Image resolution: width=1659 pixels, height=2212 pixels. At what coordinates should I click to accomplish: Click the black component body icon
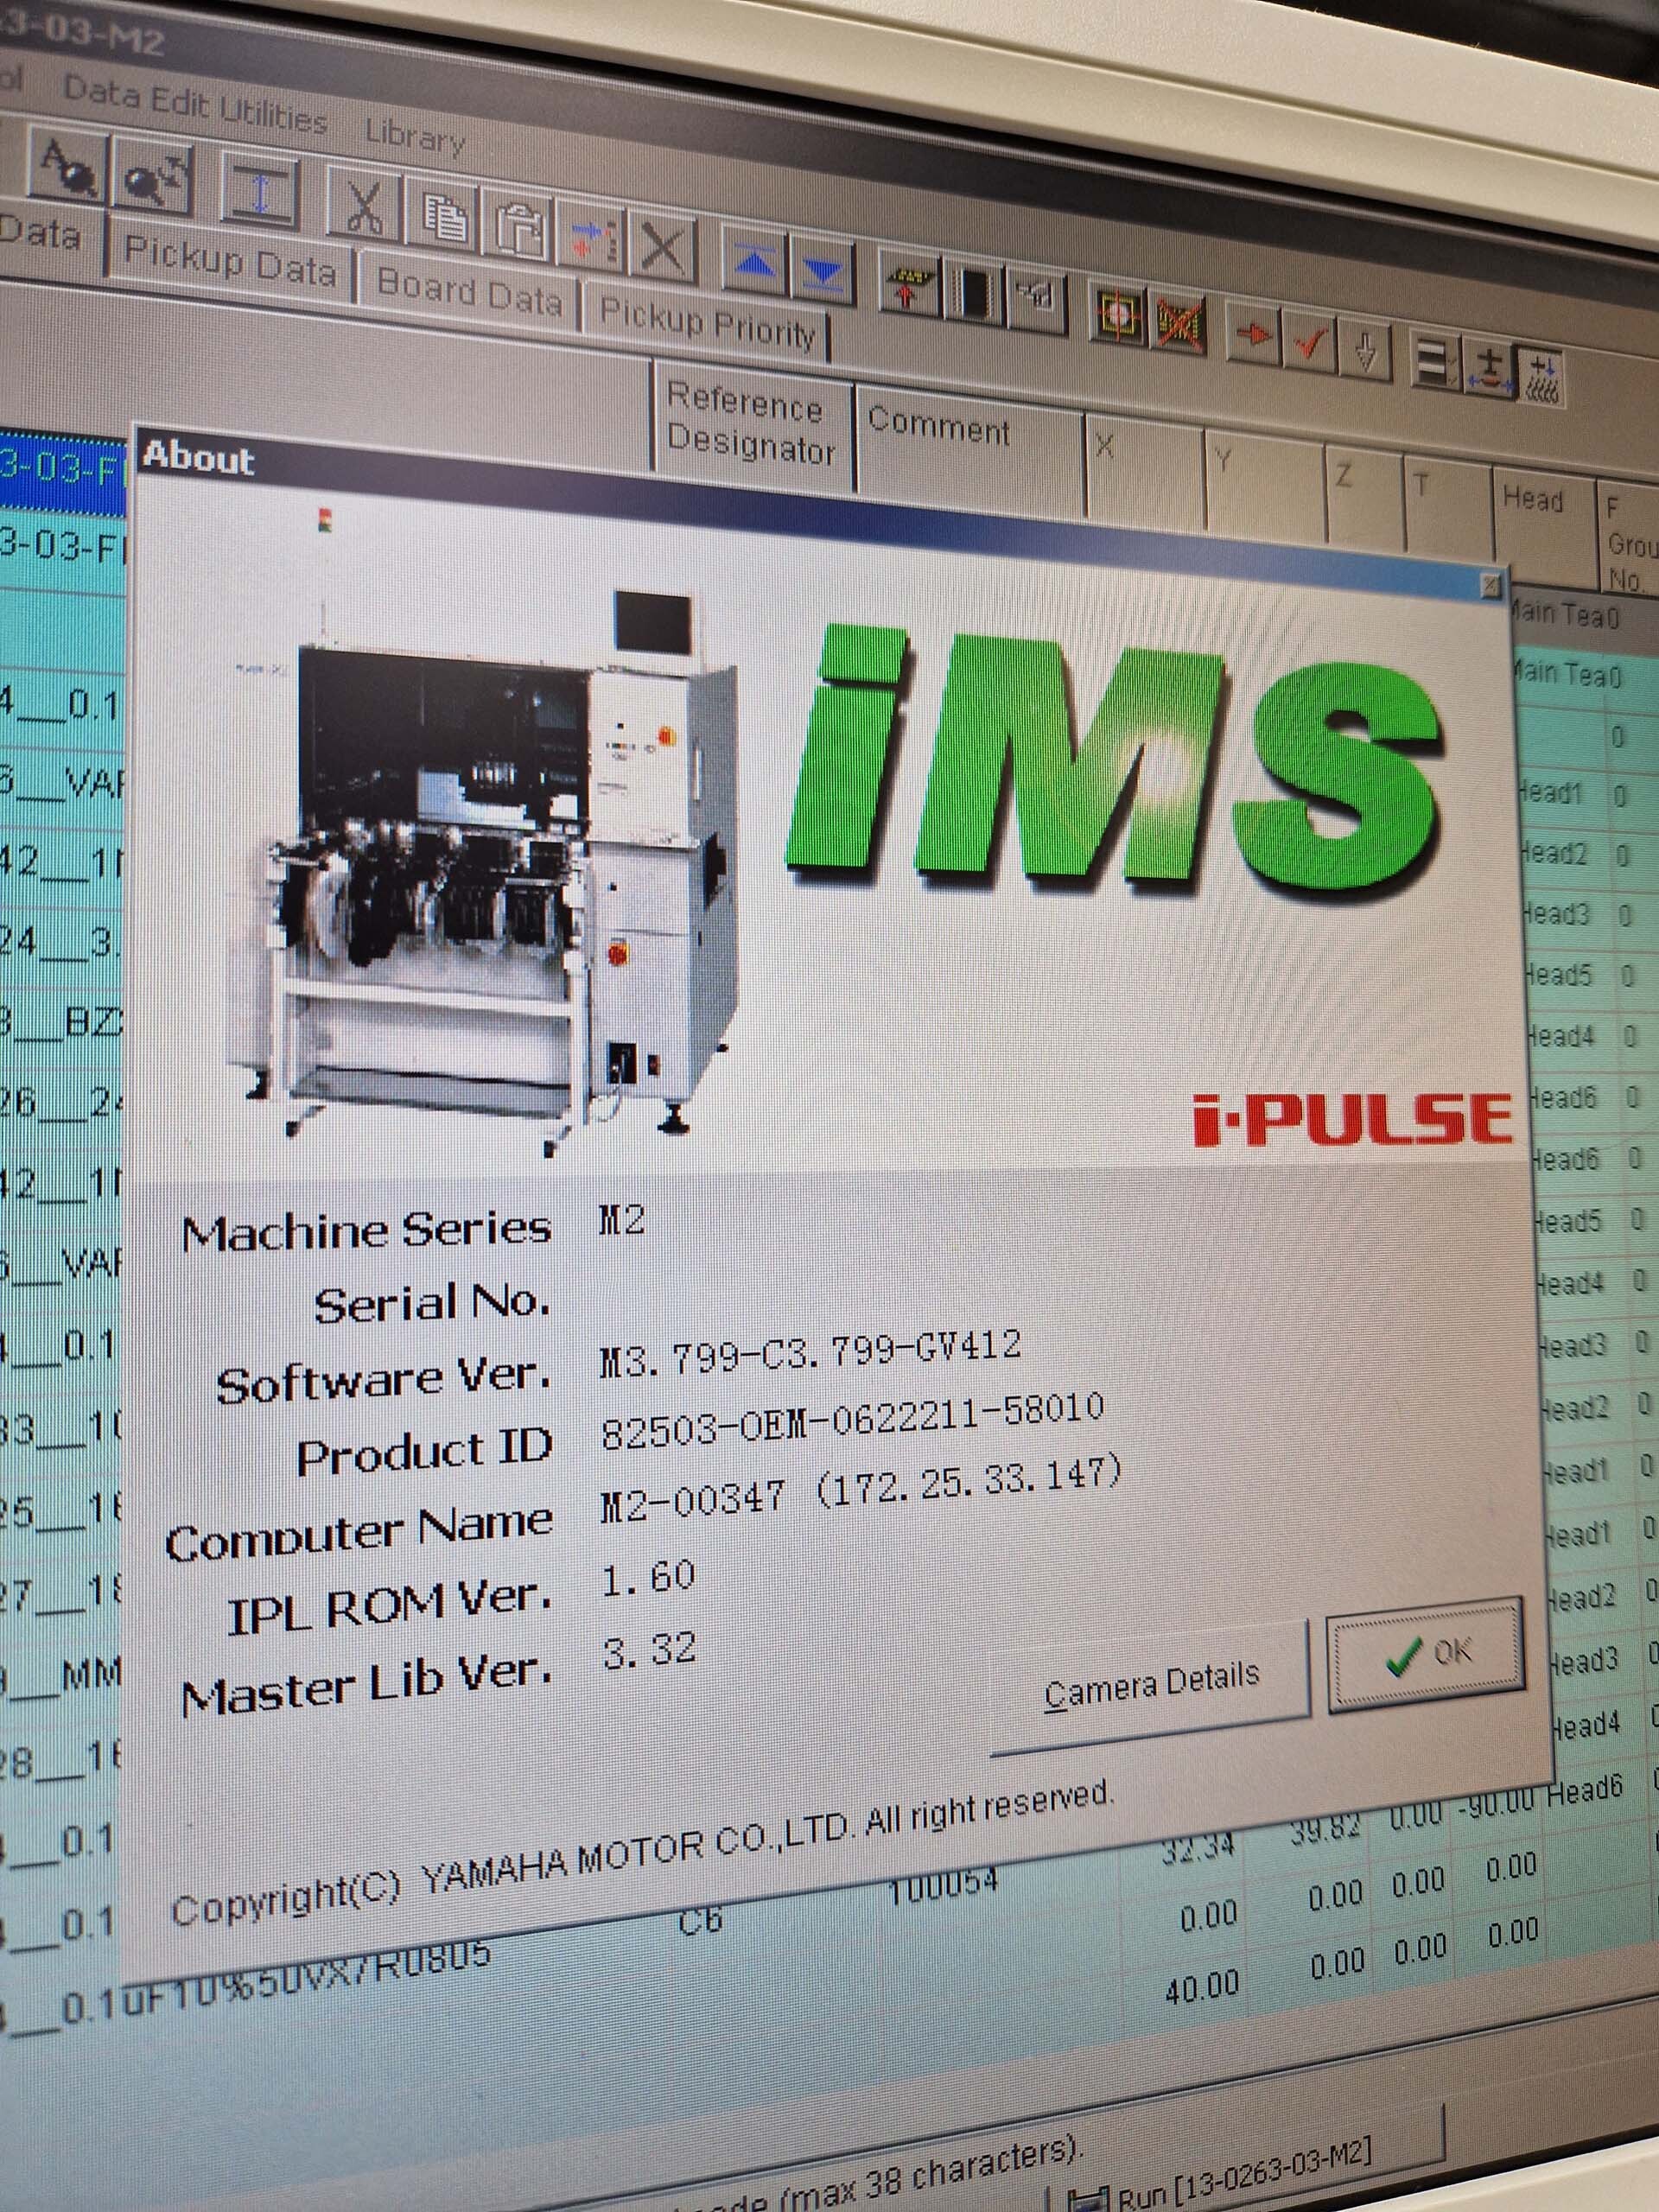click(973, 293)
